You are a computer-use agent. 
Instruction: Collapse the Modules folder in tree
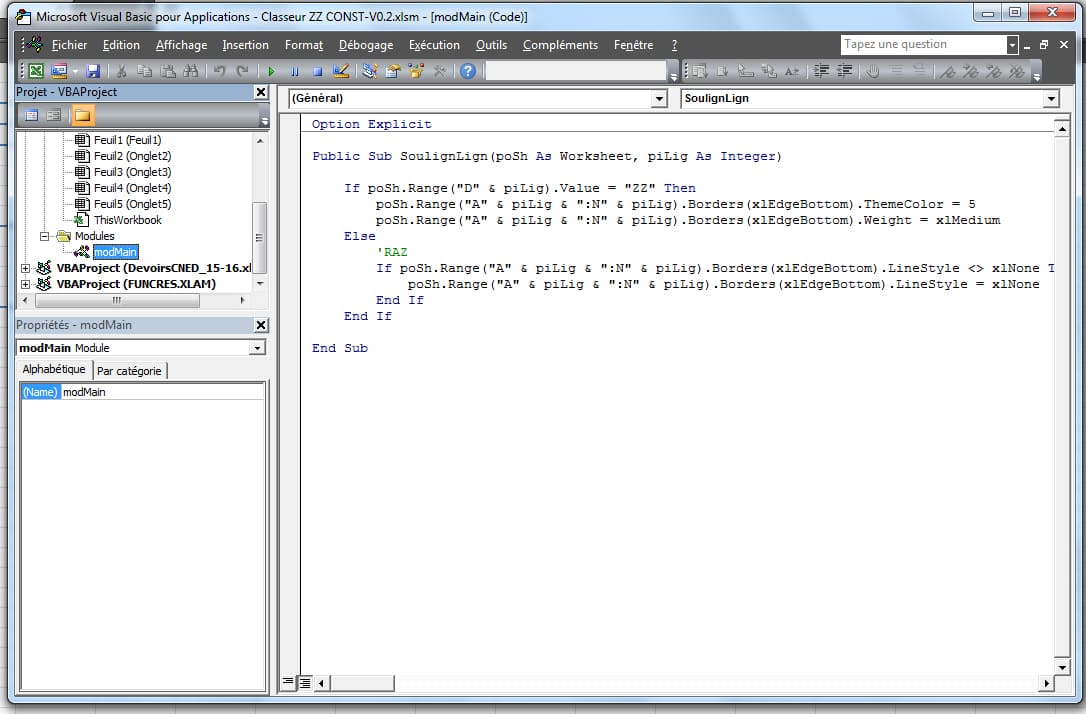(45, 236)
